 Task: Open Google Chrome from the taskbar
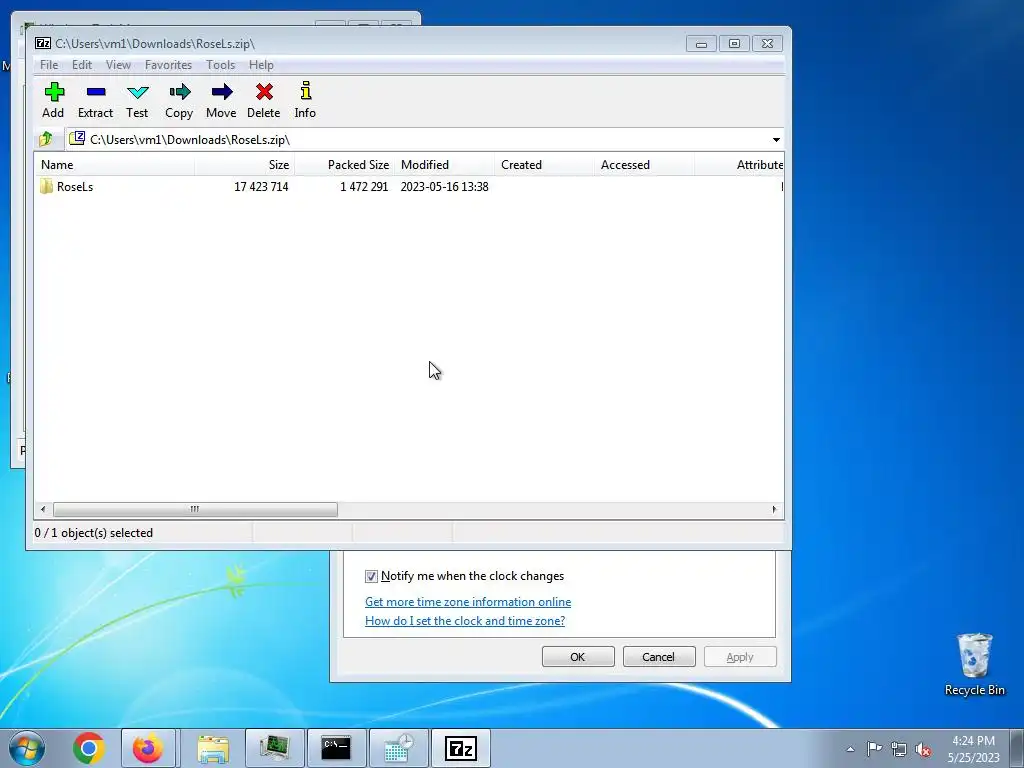tap(89, 748)
